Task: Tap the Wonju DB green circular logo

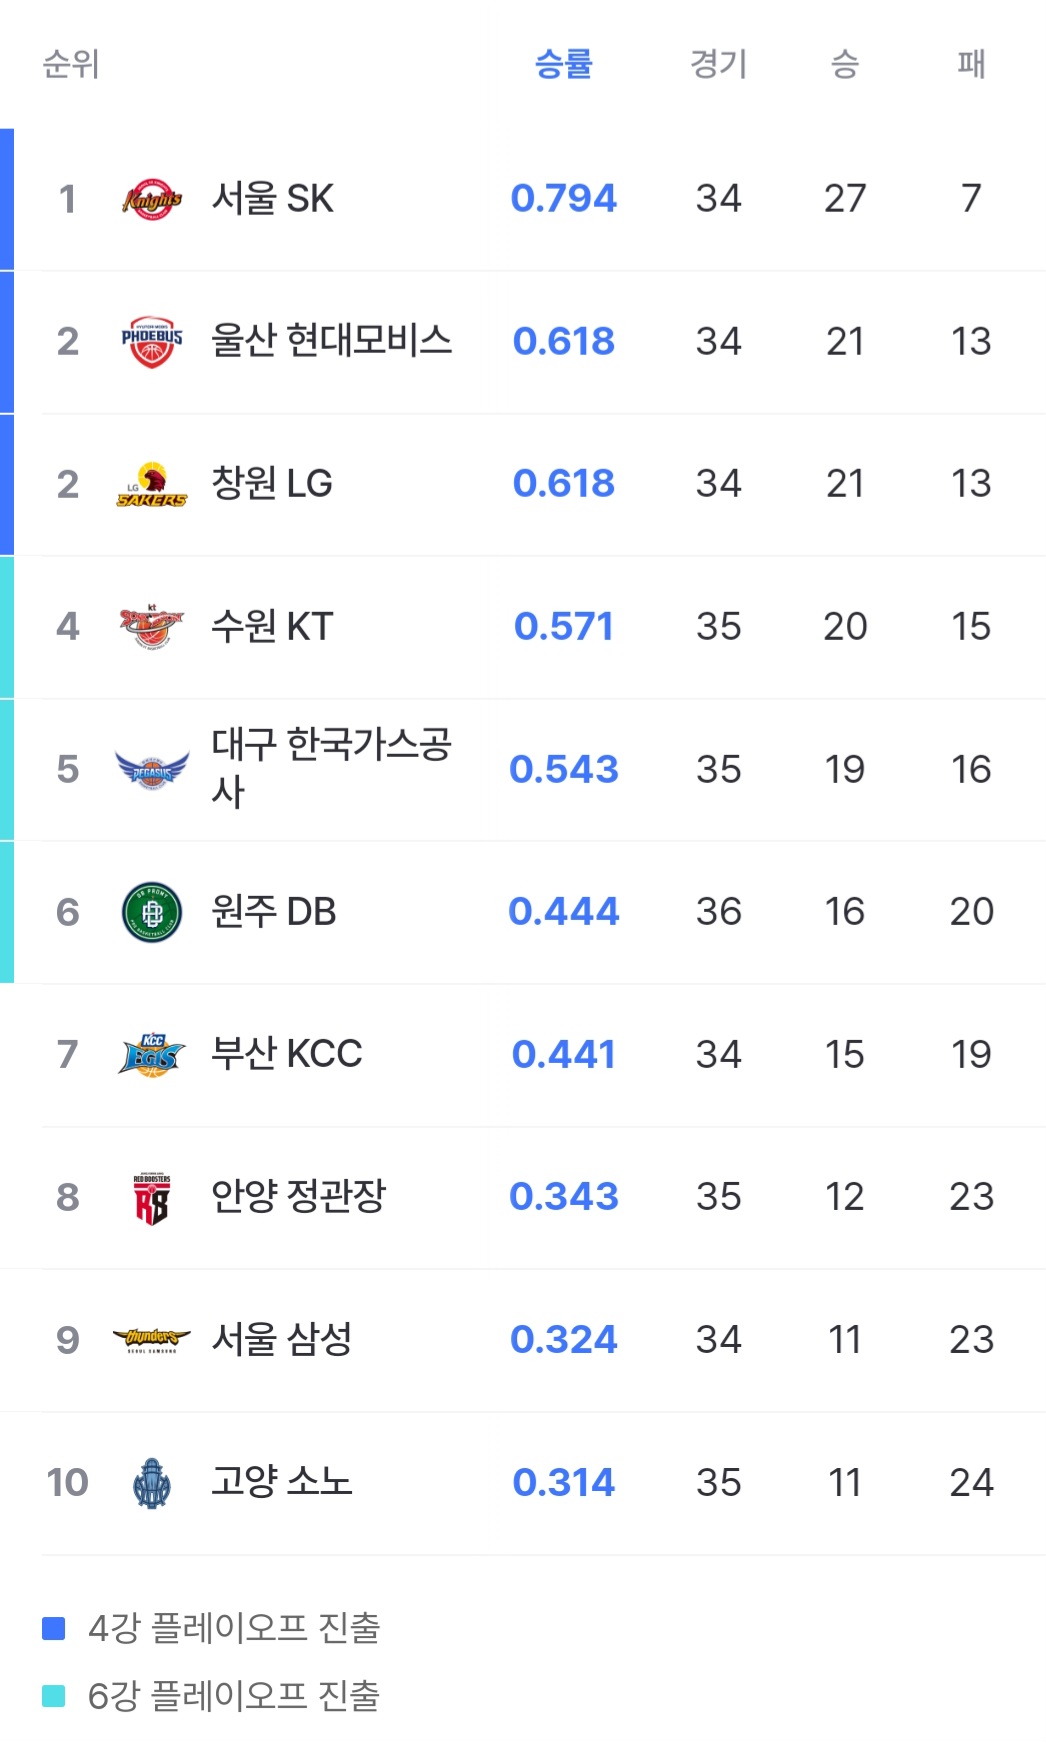Action: tap(152, 912)
